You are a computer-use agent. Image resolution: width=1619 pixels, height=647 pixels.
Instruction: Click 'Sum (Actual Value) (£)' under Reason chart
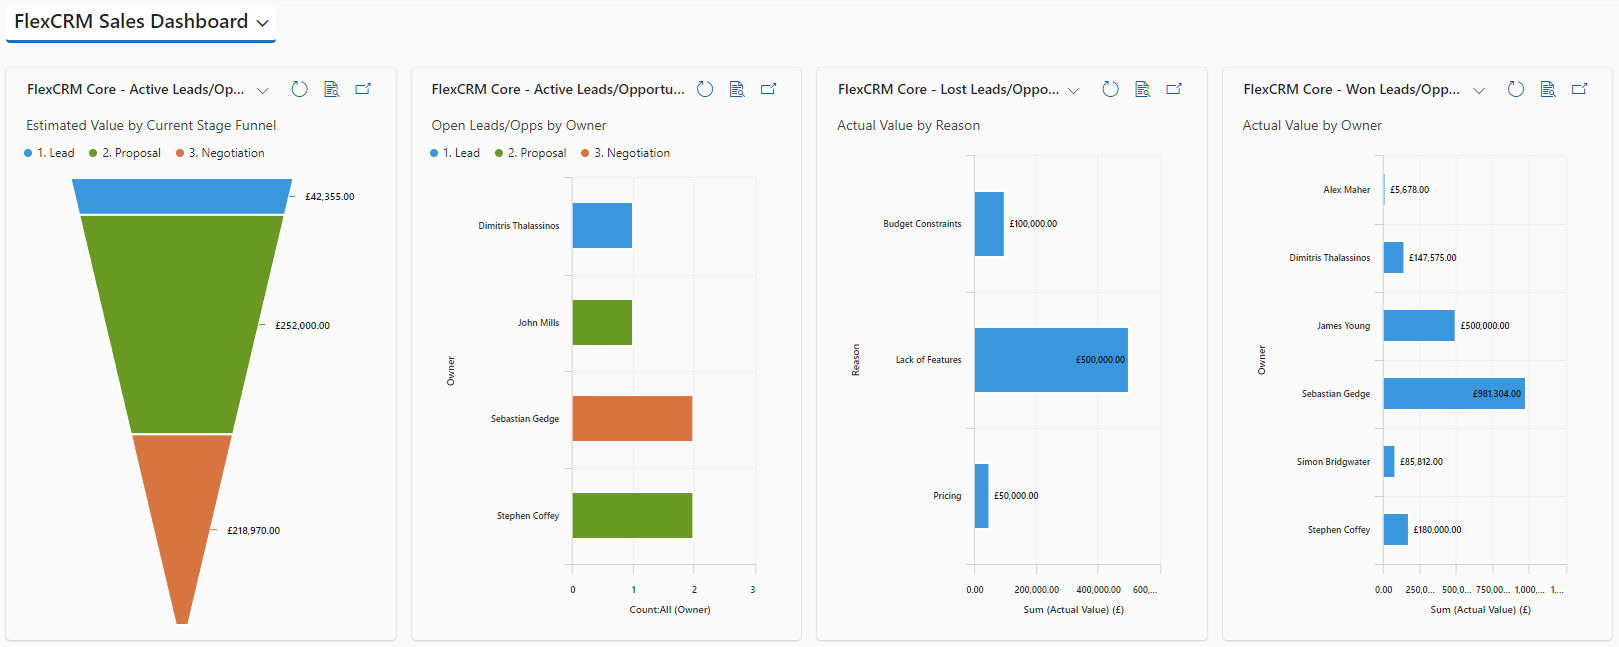pyautogui.click(x=1073, y=609)
